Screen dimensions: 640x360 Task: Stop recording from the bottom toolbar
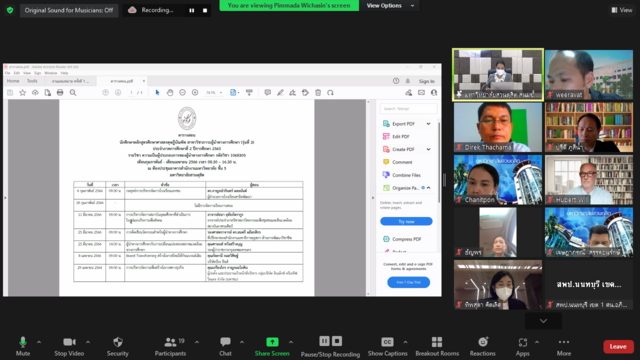[337, 341]
